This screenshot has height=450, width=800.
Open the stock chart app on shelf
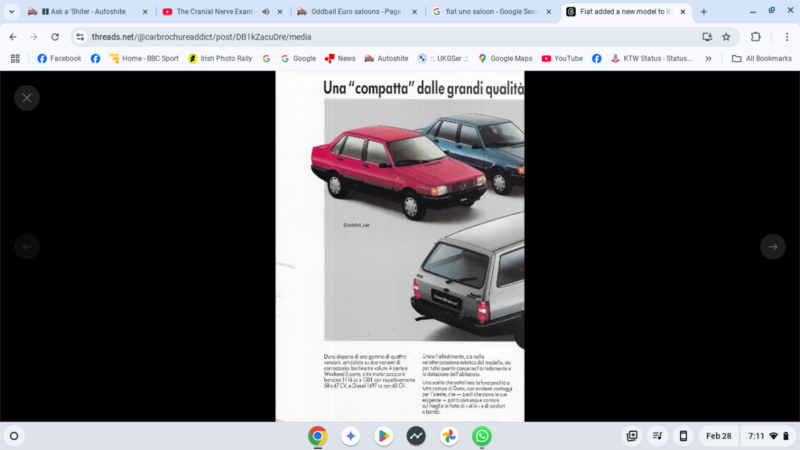point(416,436)
